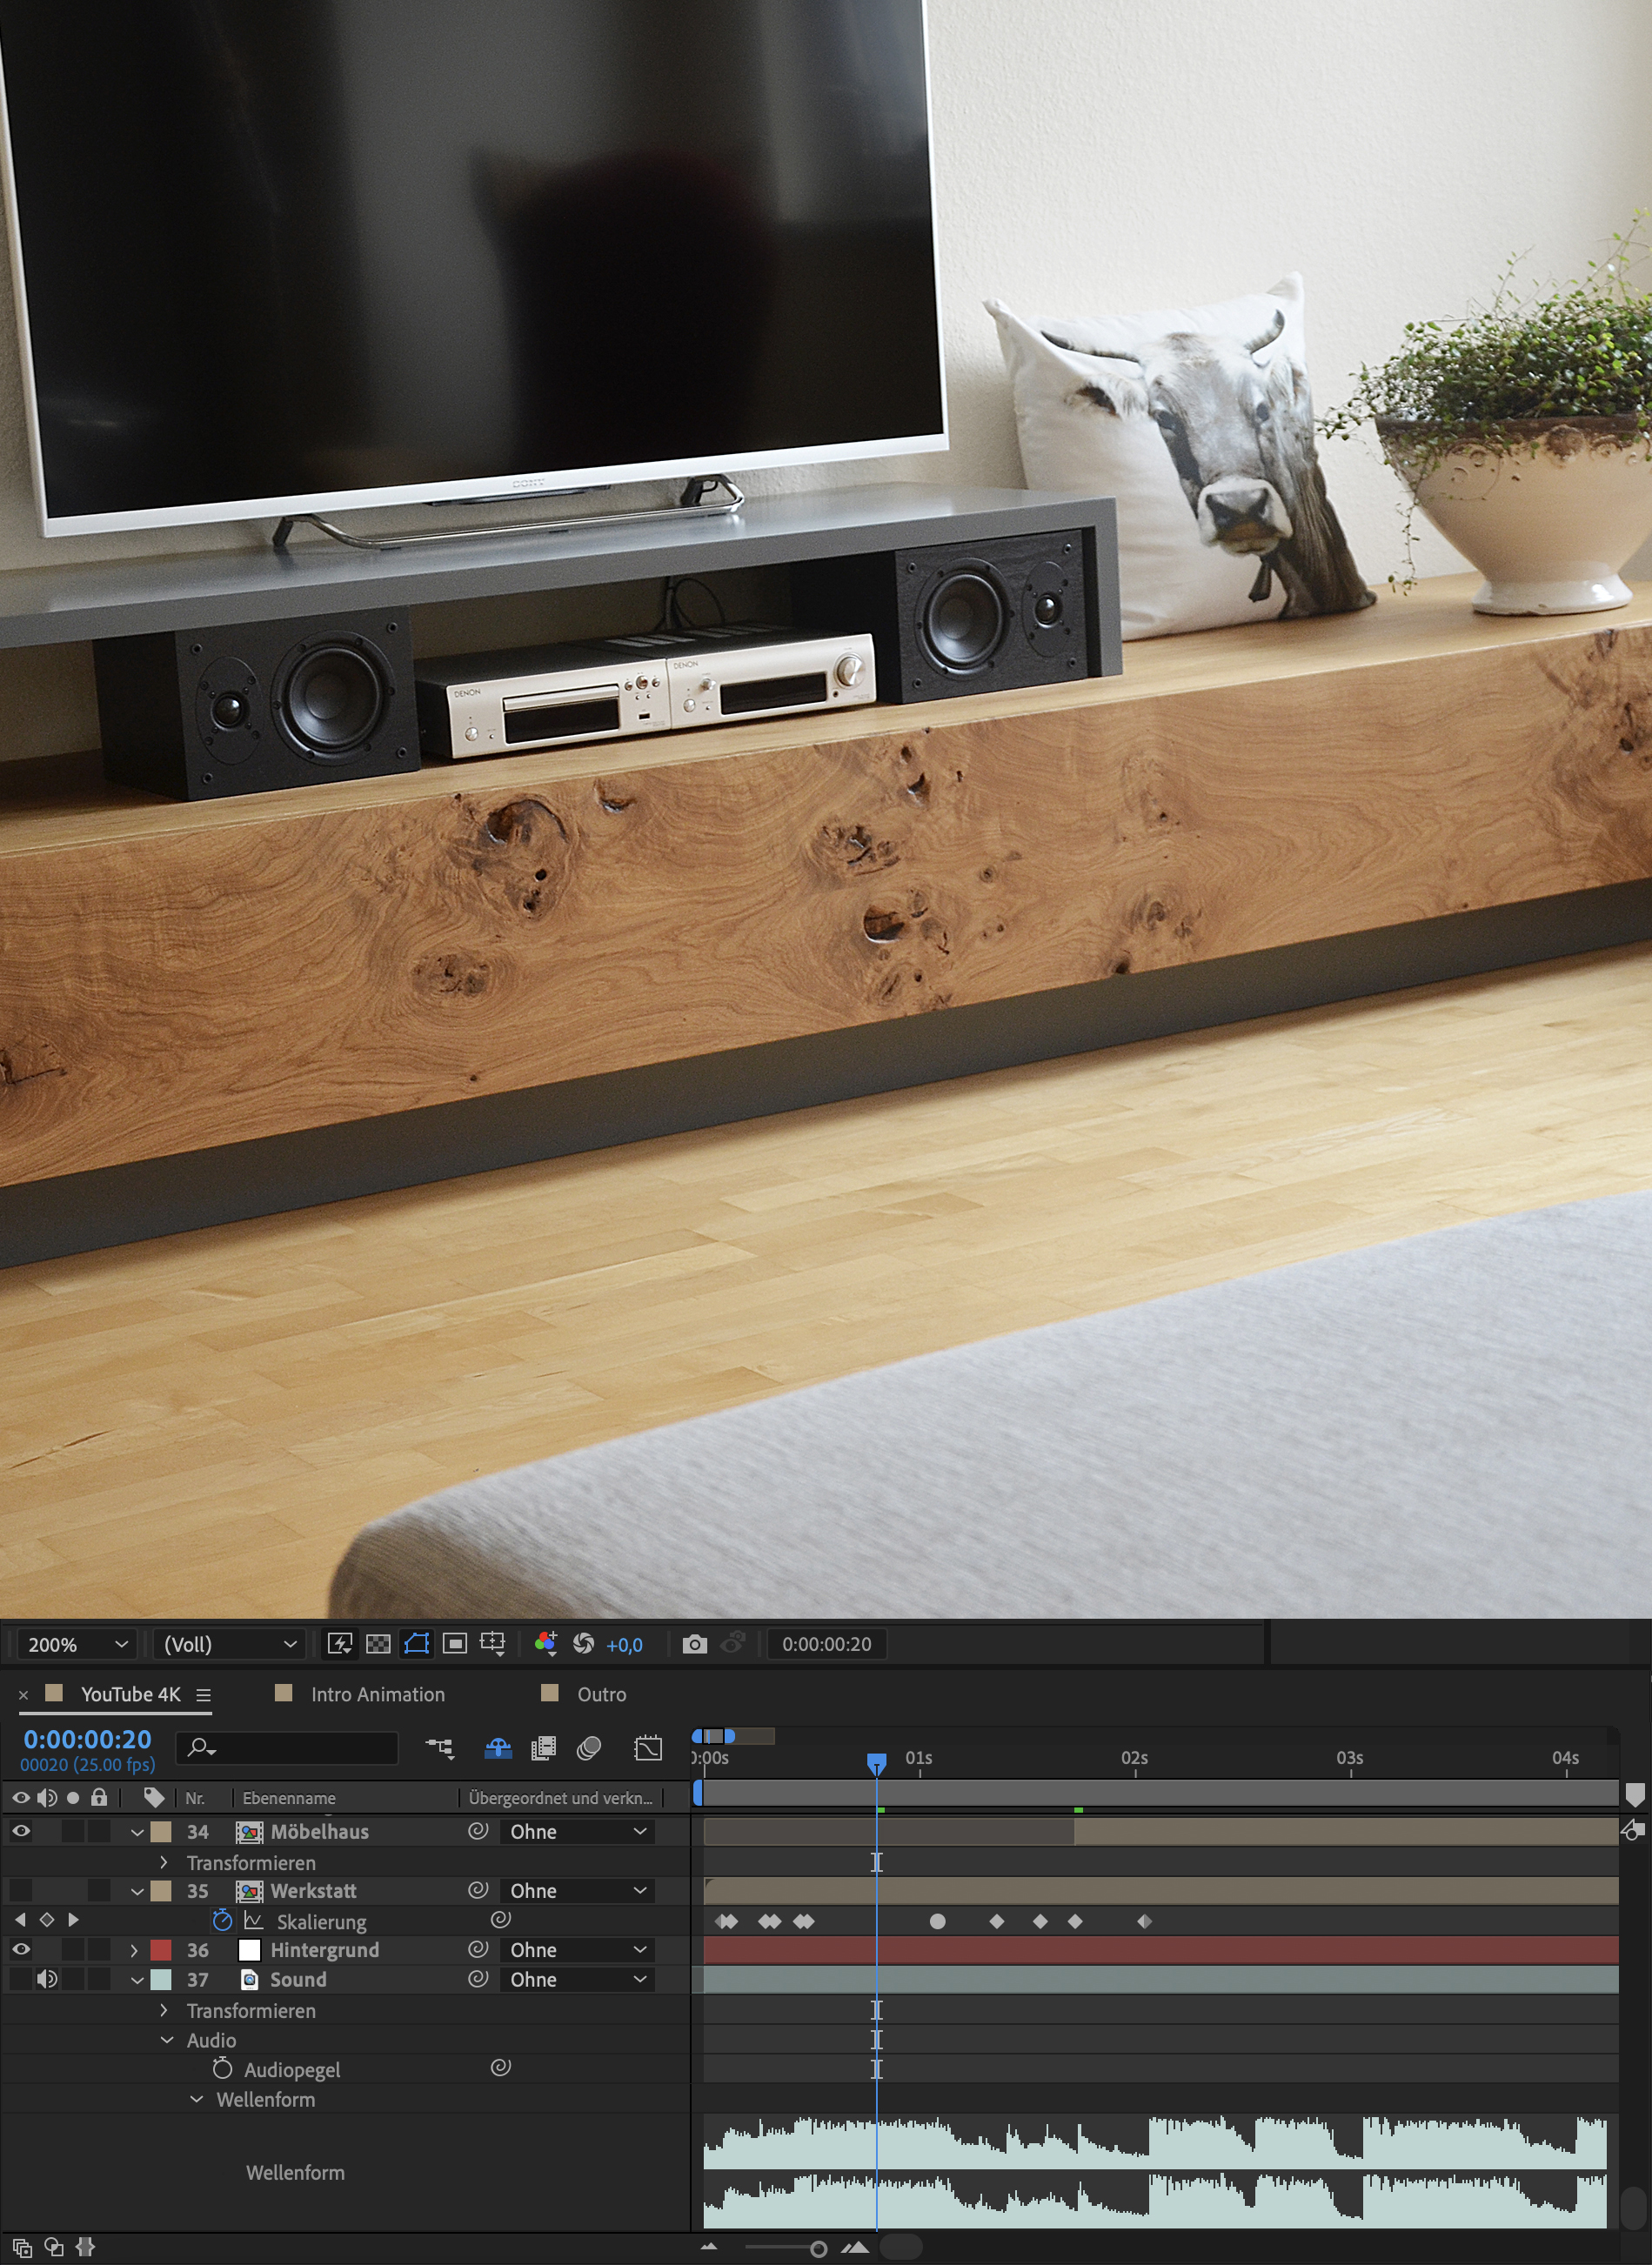Click the Skalierung property pick whip
This screenshot has height=2265, width=1652.
click(x=501, y=1919)
